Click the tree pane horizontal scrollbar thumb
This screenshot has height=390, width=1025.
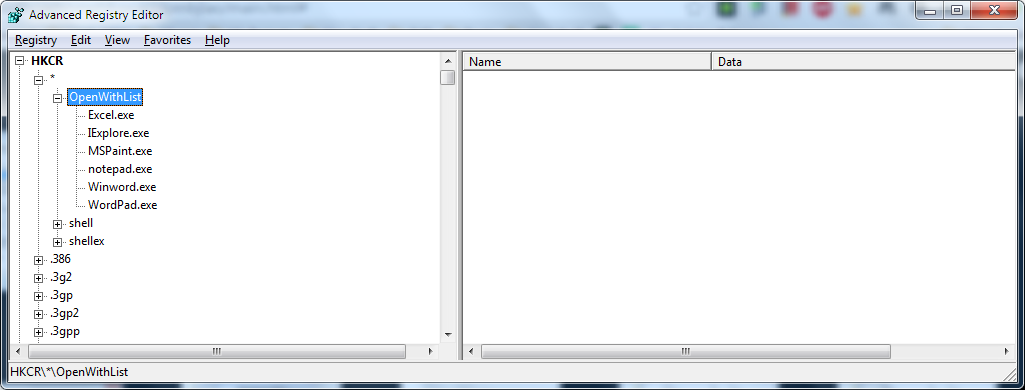click(216, 351)
